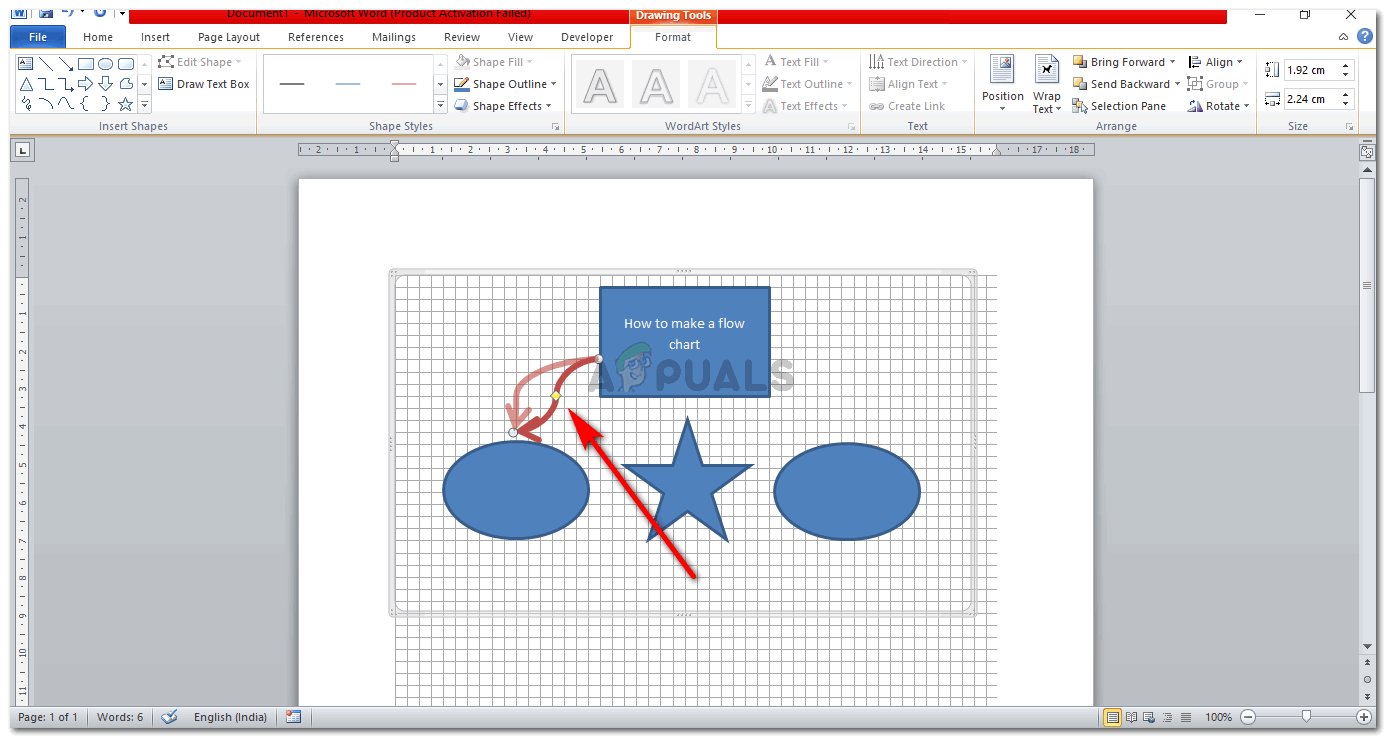Screen dimensions: 1387x739
Task: Click Send Backward
Action: pos(1121,84)
